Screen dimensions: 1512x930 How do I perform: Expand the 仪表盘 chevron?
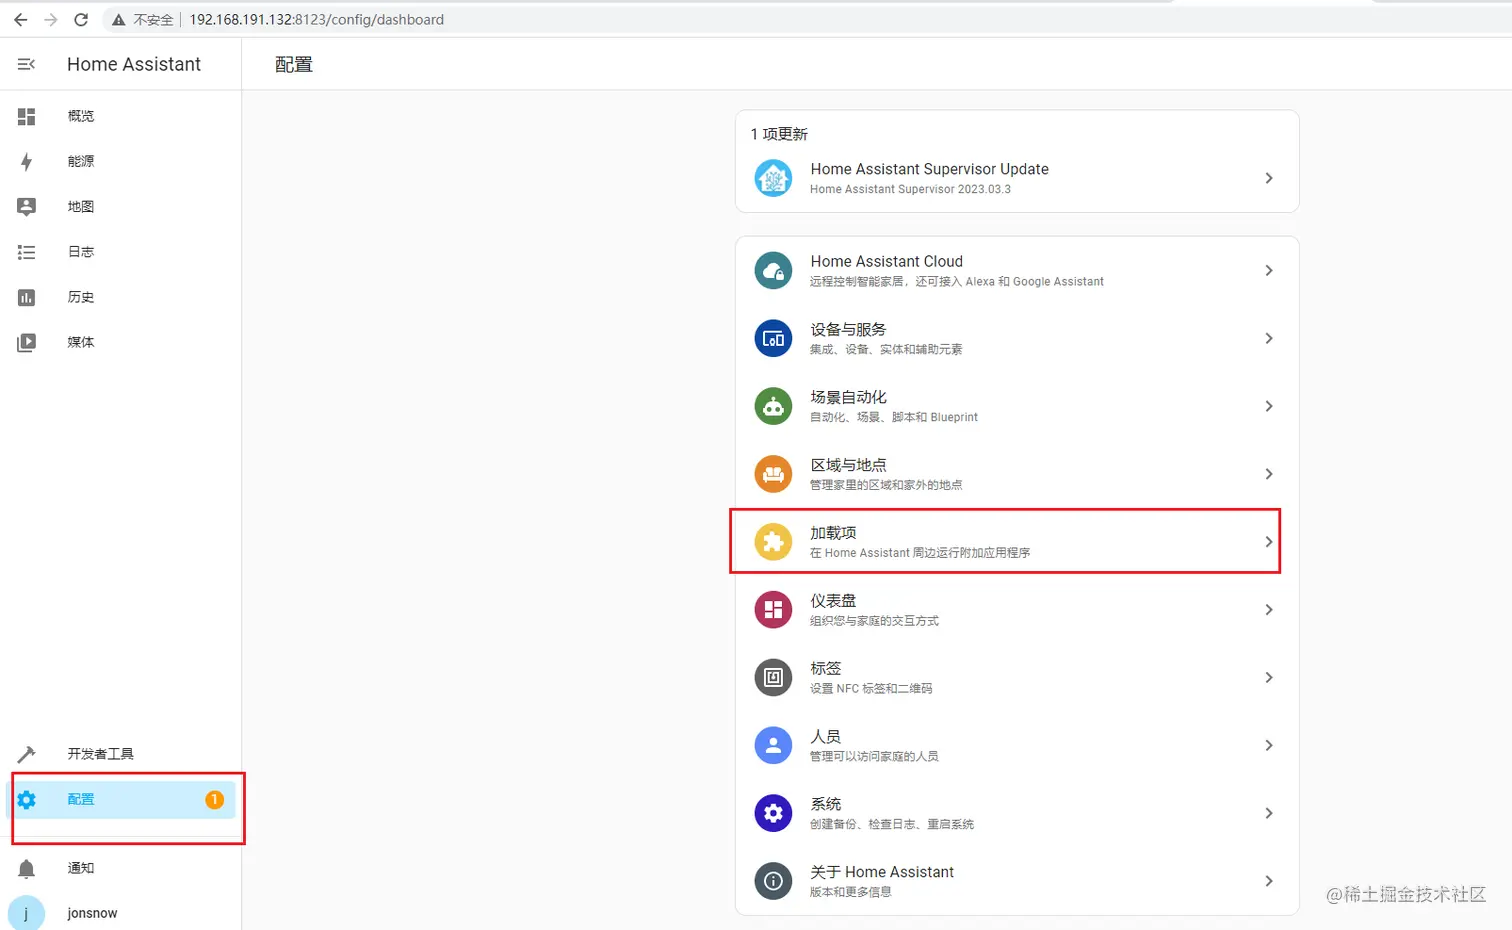[1268, 610]
